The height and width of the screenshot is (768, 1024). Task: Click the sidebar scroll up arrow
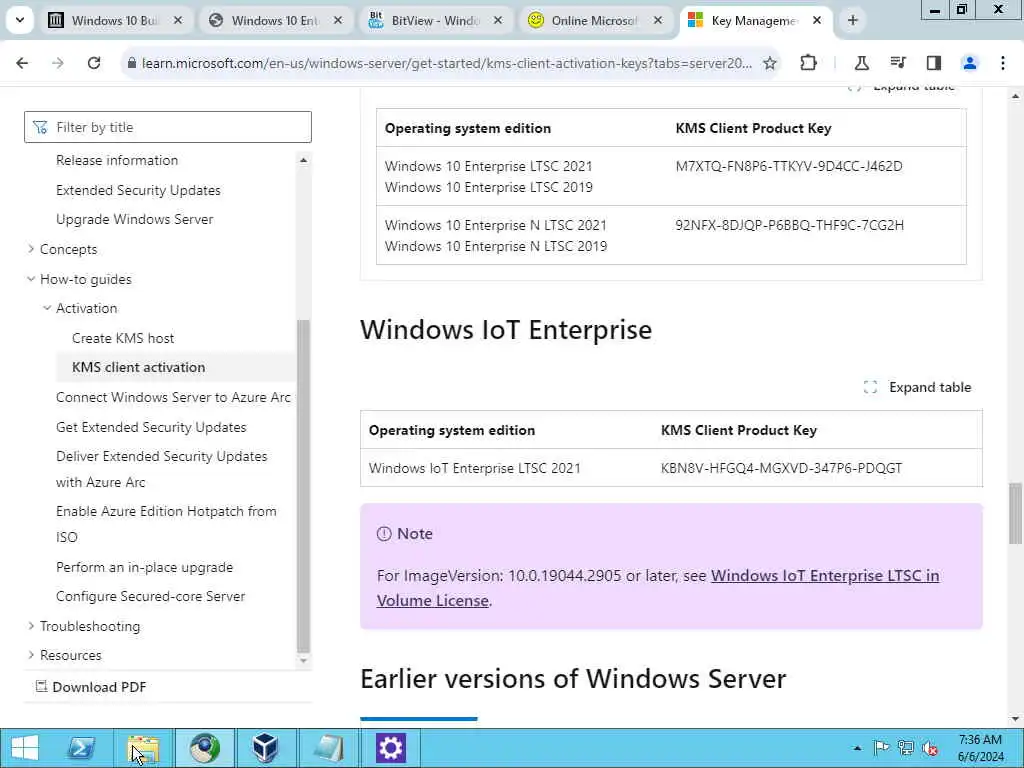click(303, 160)
